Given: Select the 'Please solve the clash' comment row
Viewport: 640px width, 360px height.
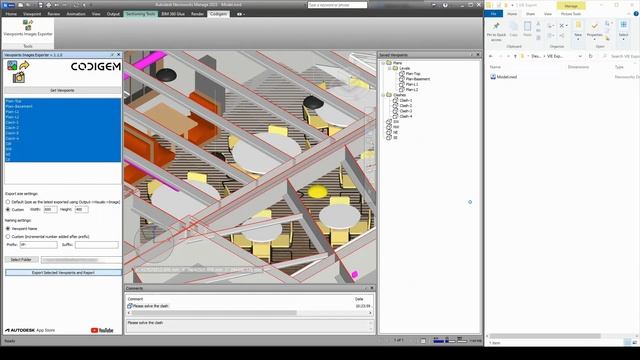Looking at the screenshot, I should (x=249, y=306).
